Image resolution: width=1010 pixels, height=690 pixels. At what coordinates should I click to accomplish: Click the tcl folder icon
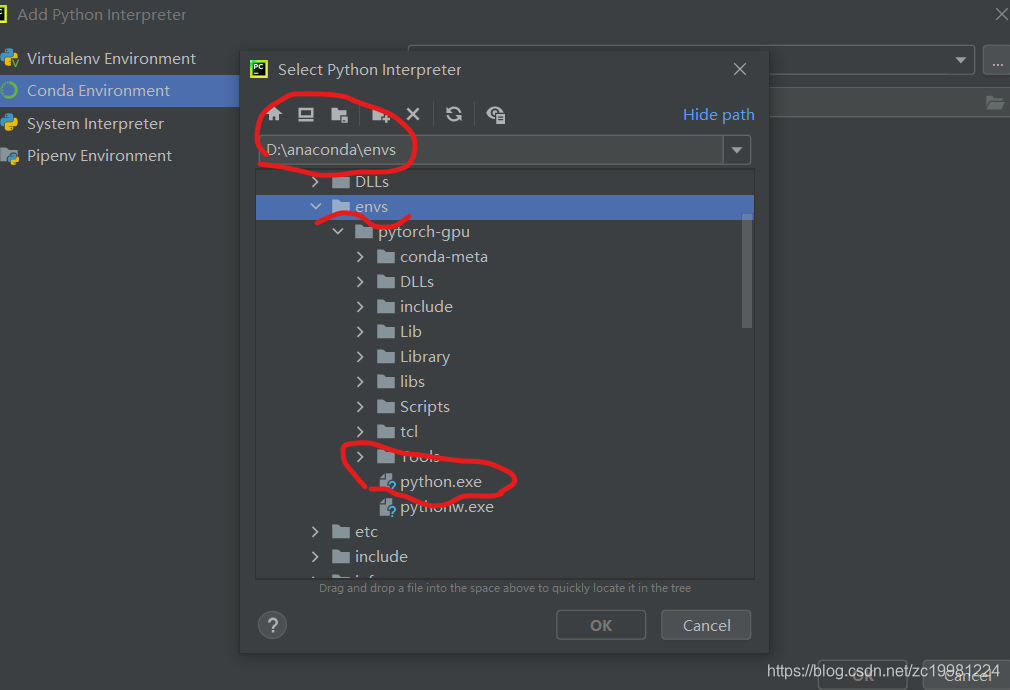(385, 432)
